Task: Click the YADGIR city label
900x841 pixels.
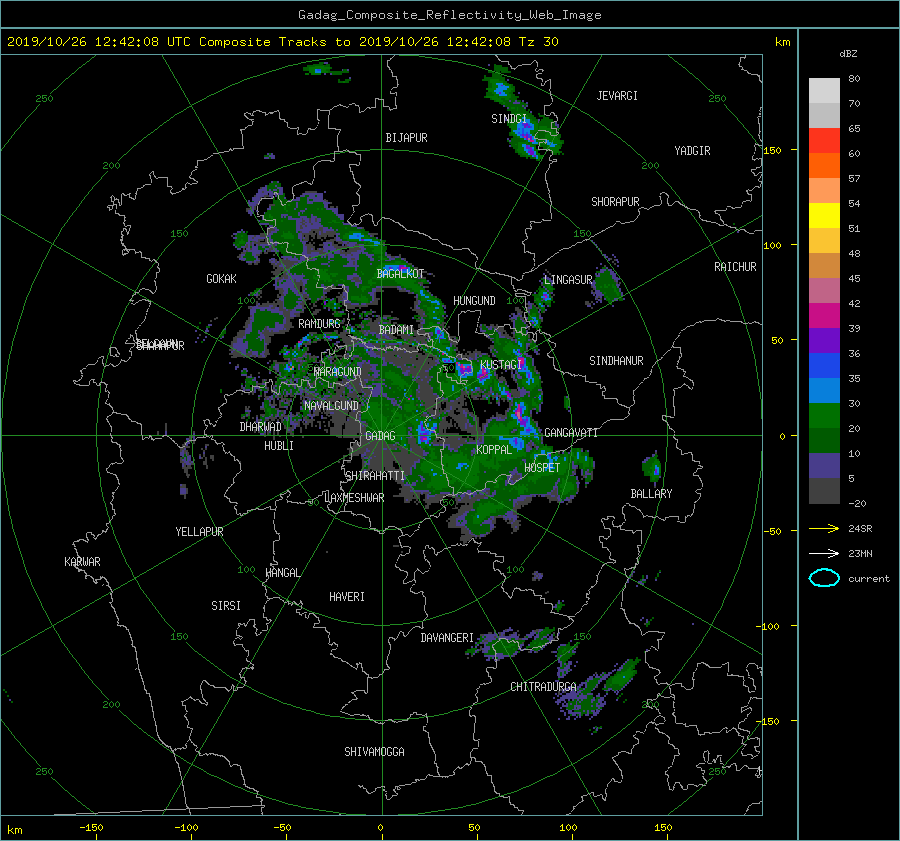Action: pyautogui.click(x=692, y=151)
